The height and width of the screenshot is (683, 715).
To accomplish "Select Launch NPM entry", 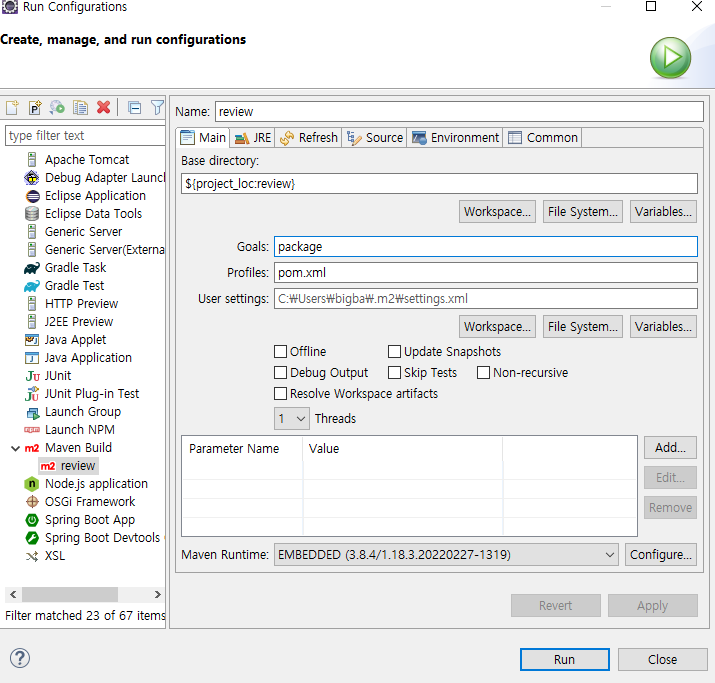I will pyautogui.click(x=79, y=429).
